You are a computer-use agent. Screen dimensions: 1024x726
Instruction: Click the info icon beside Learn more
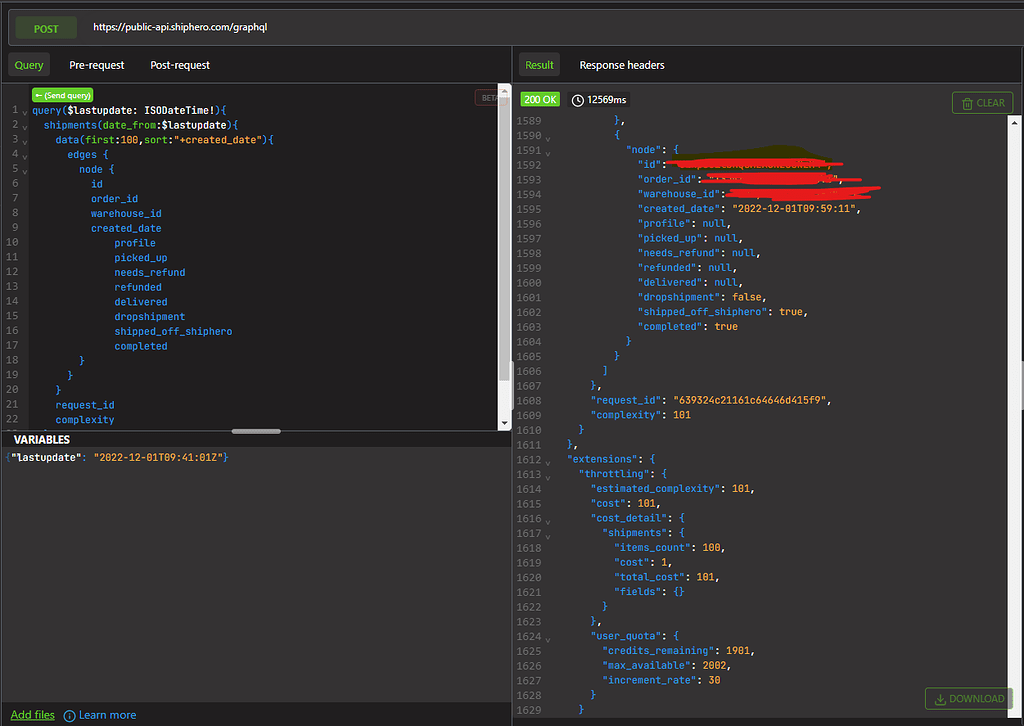point(69,715)
